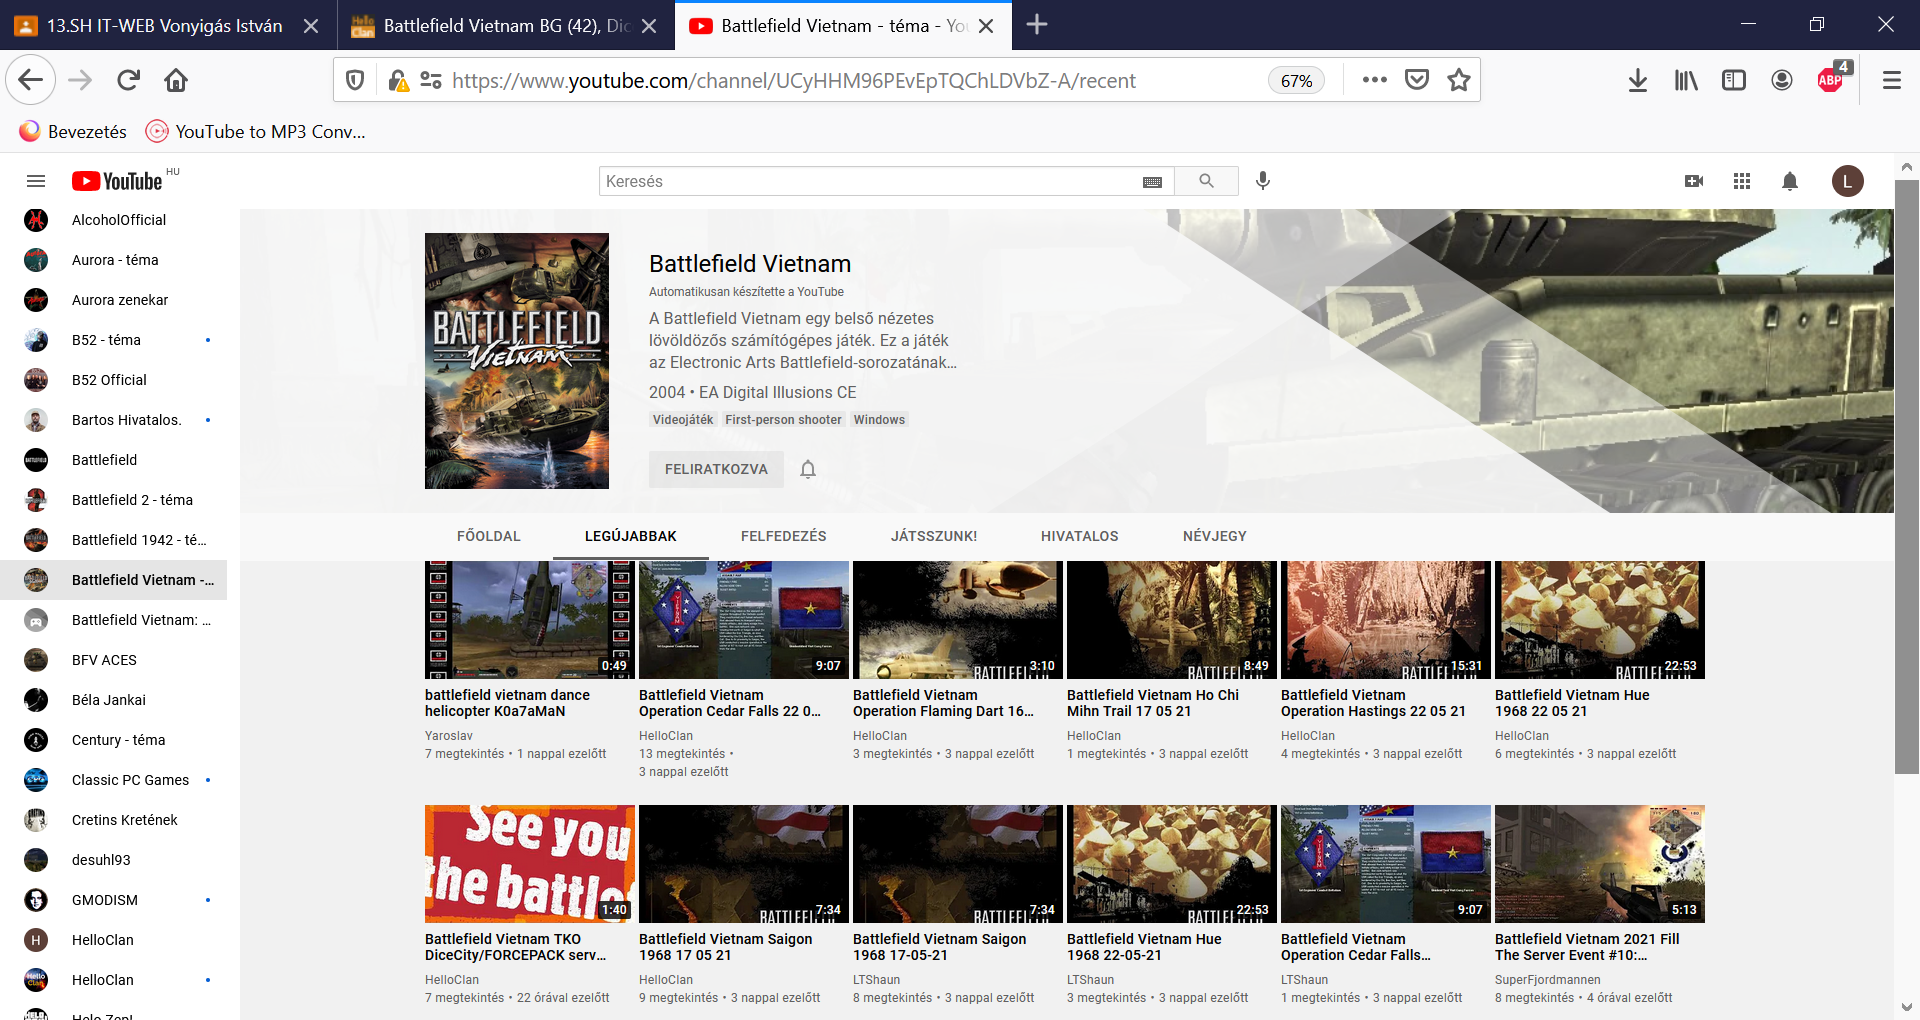This screenshot has width=1920, height=1020.
Task: Toggle channel notification bell next to Feliratkozva
Action: [x=808, y=469]
